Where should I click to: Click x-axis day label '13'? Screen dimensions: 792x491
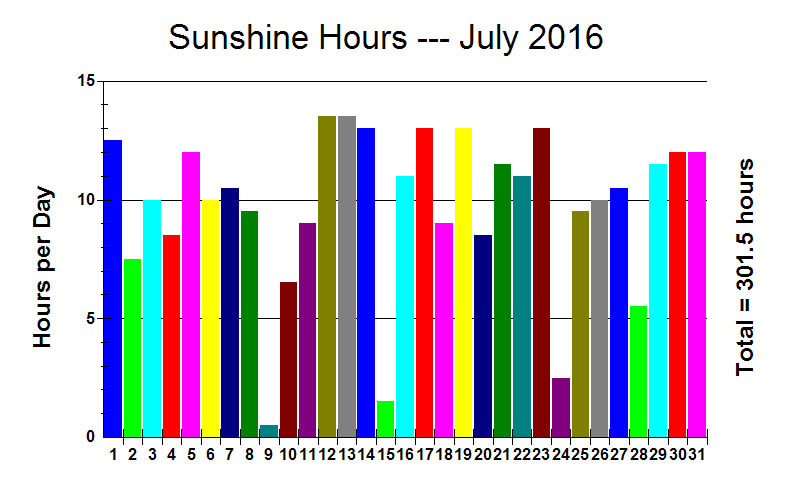[347, 455]
